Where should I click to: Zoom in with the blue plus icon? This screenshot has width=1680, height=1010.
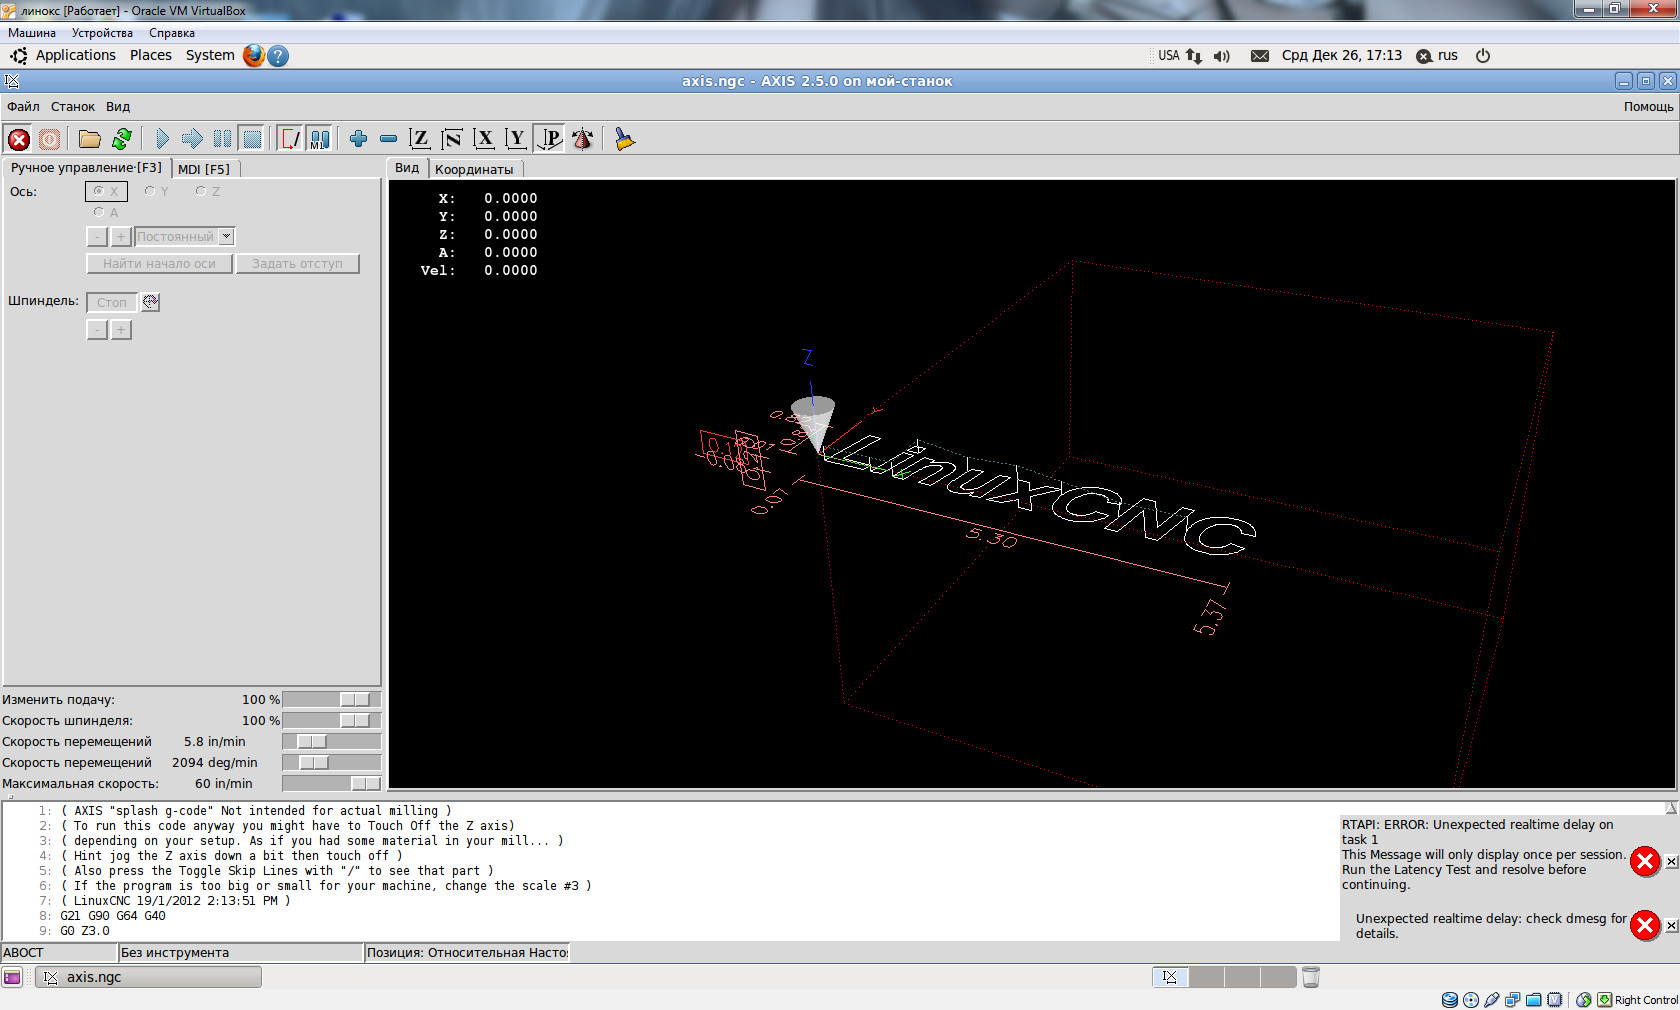358,139
